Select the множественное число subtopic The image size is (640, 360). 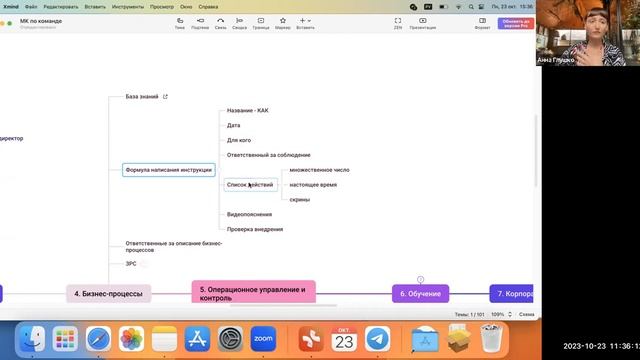[320, 170]
